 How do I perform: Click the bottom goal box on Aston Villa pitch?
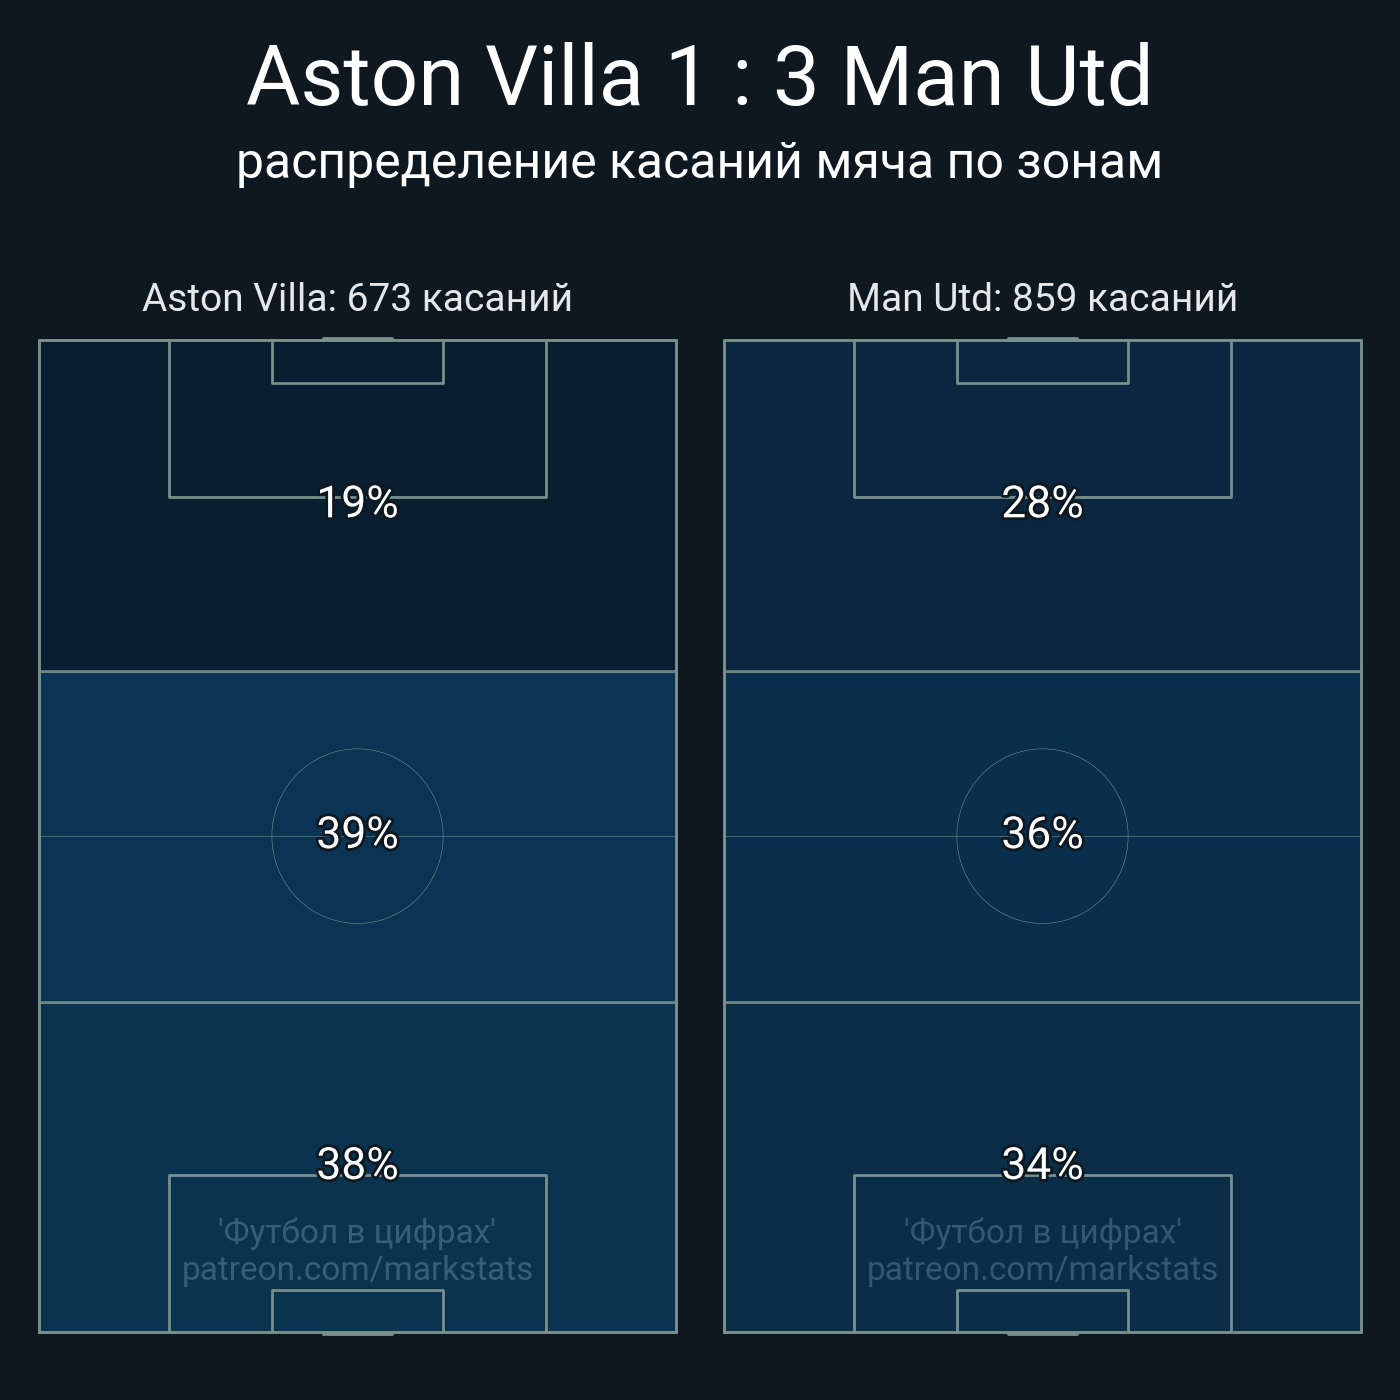(358, 1311)
